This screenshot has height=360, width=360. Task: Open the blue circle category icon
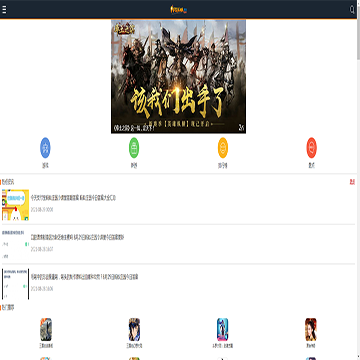(x=45, y=148)
